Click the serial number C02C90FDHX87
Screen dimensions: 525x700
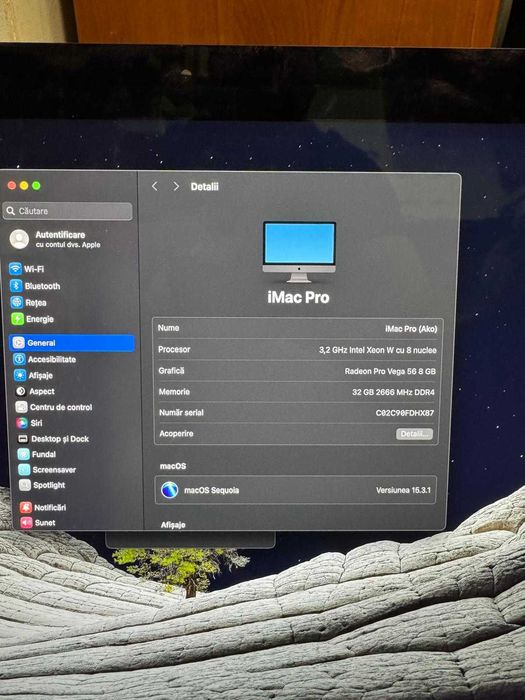tap(404, 413)
